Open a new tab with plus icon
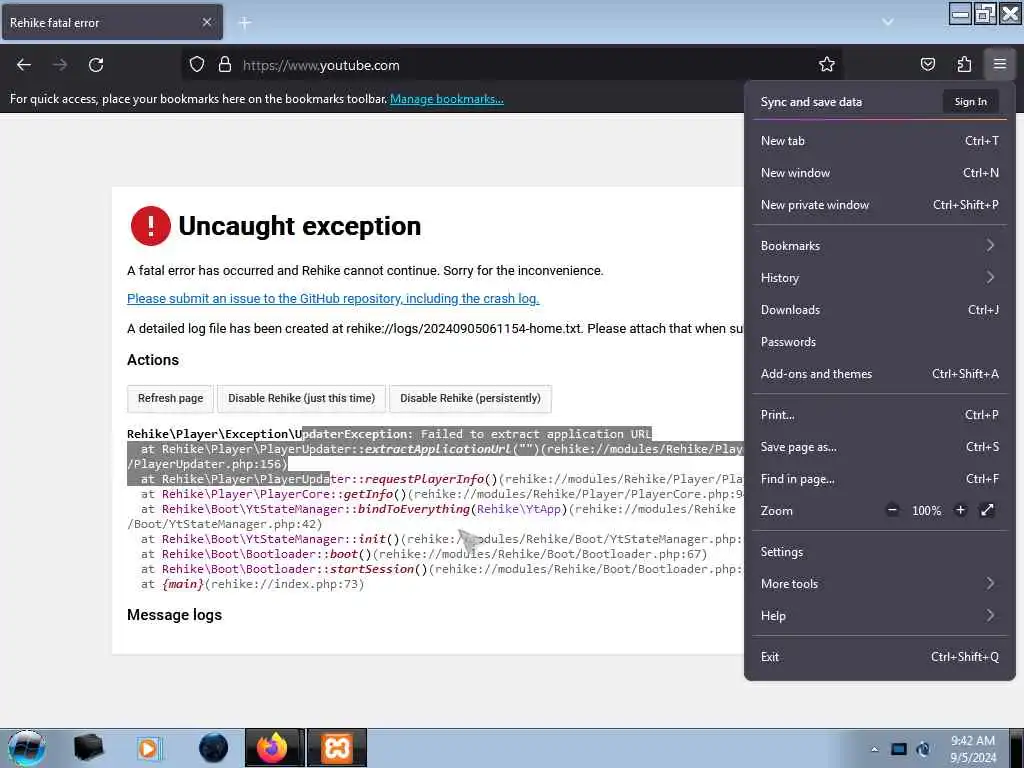 (x=245, y=23)
